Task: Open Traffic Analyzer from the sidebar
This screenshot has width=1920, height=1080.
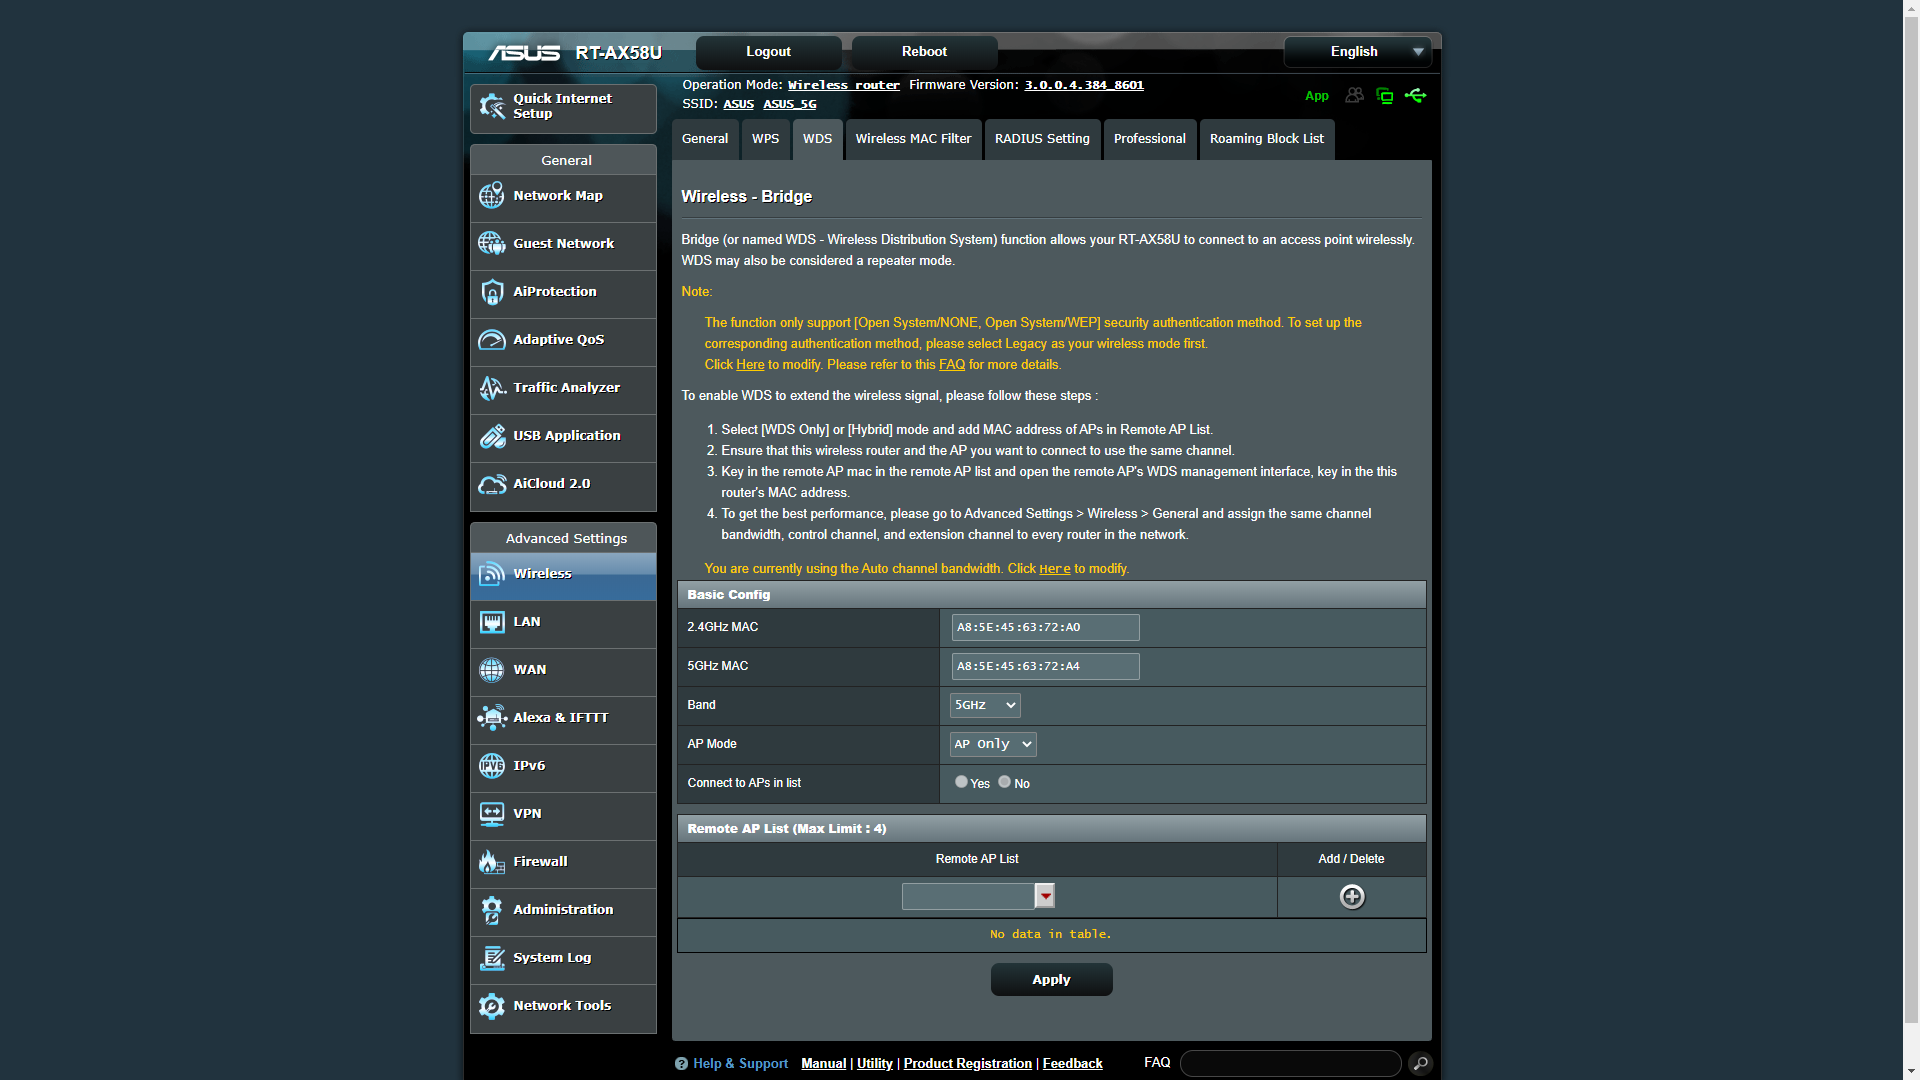Action: click(565, 388)
